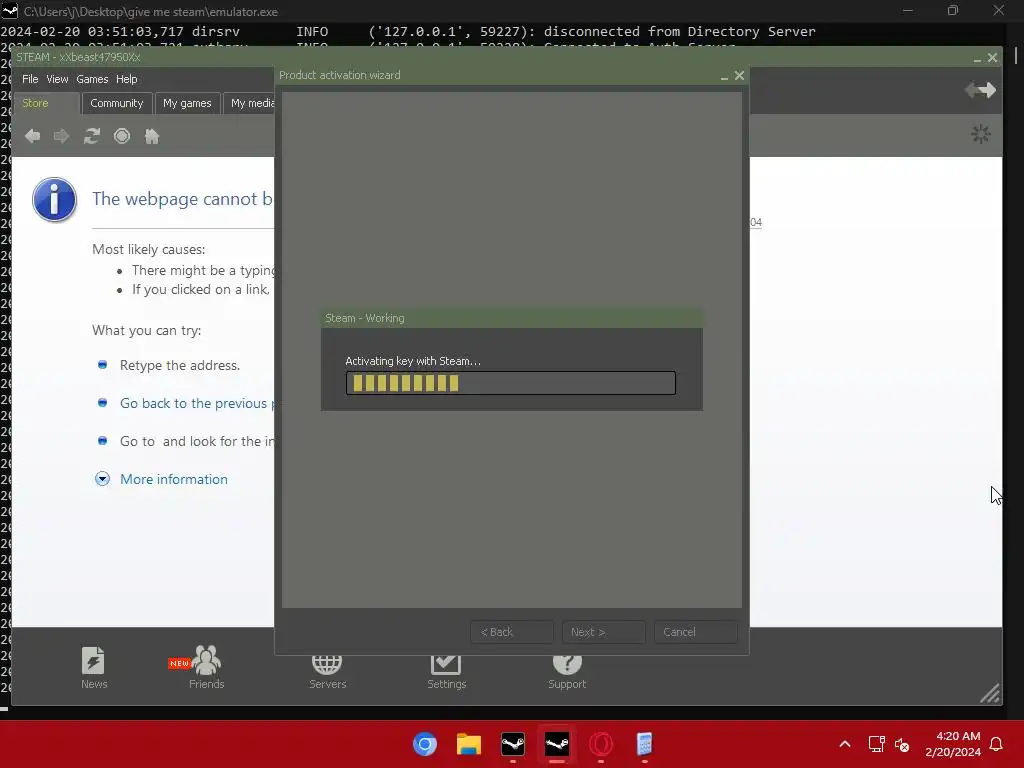
Task: Switch to active emulator taskbar icon
Action: pos(556,744)
